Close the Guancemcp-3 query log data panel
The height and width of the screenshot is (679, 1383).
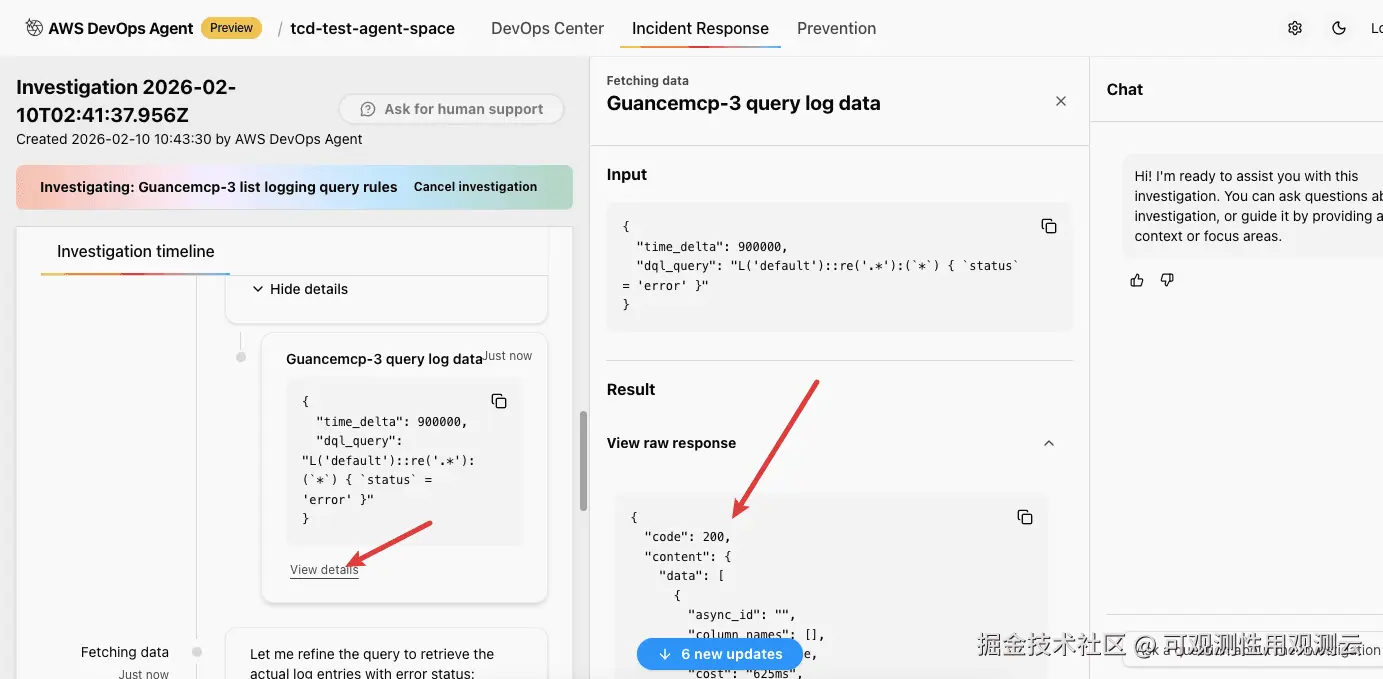point(1061,101)
